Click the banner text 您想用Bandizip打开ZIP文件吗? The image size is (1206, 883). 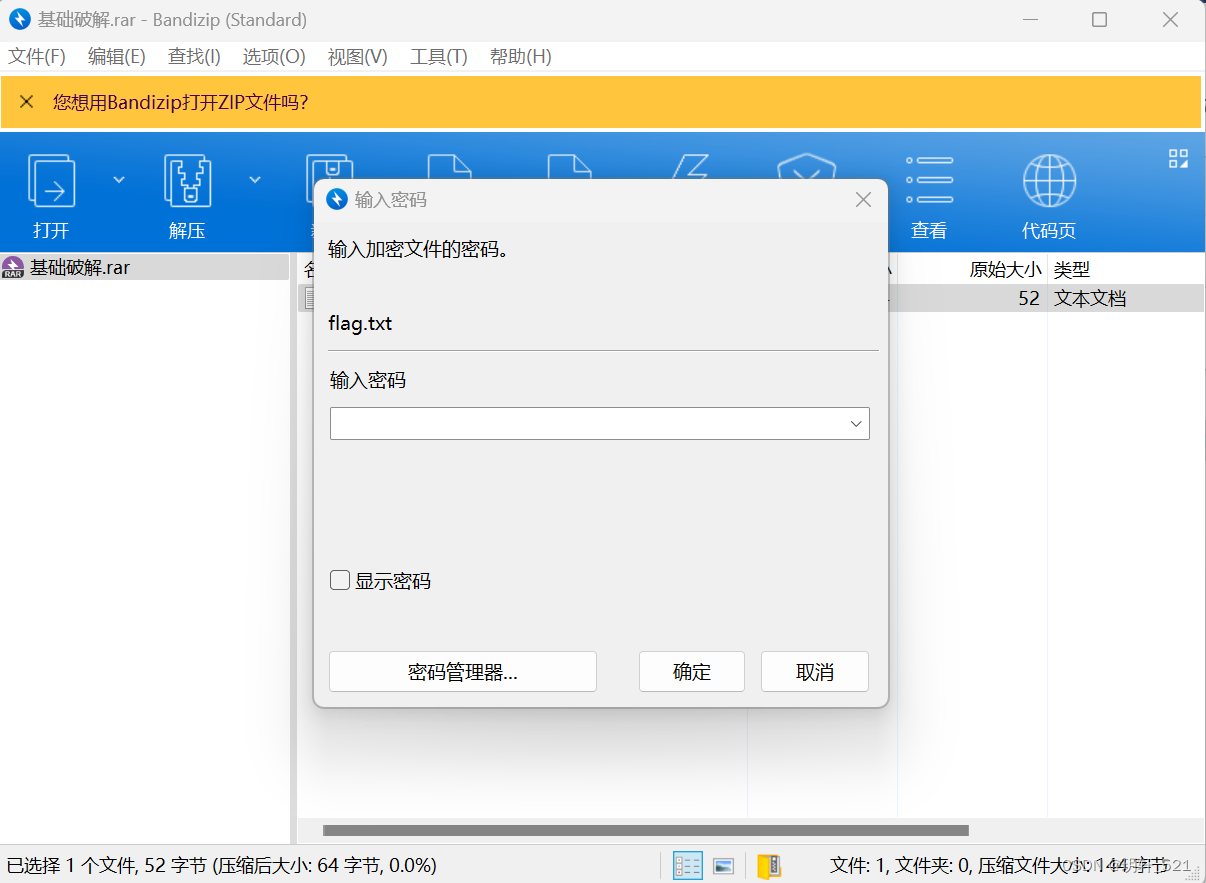[x=180, y=102]
